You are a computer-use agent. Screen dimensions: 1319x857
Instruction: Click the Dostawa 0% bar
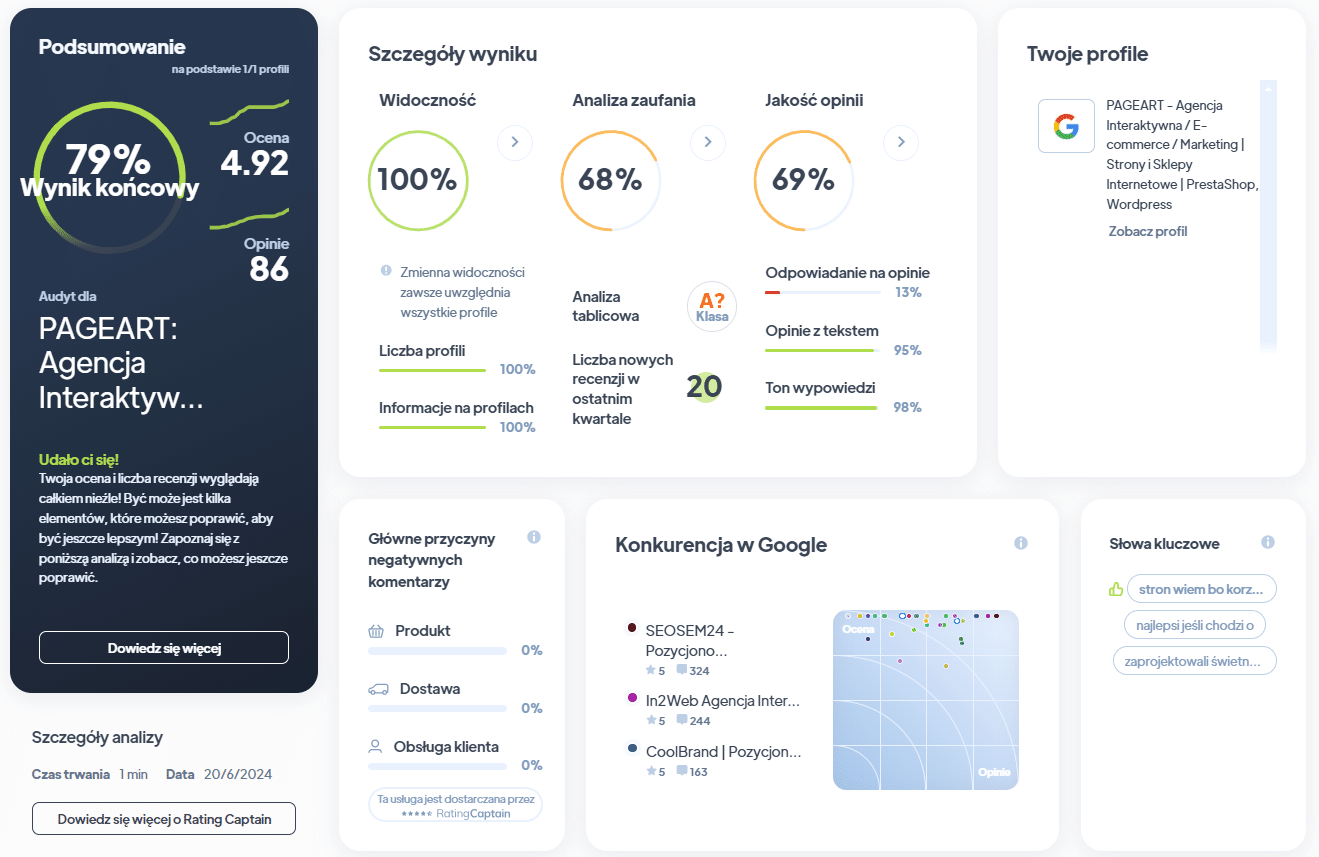[x=437, y=709]
